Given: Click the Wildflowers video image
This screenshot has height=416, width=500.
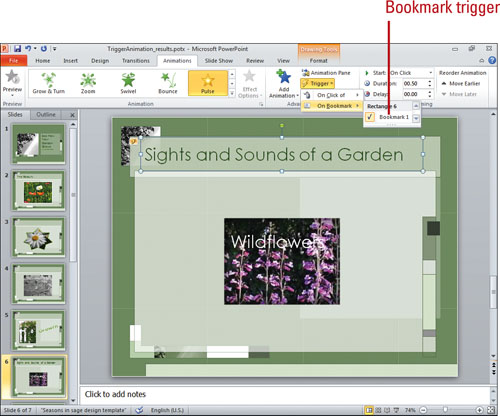Looking at the screenshot, I should (282, 261).
